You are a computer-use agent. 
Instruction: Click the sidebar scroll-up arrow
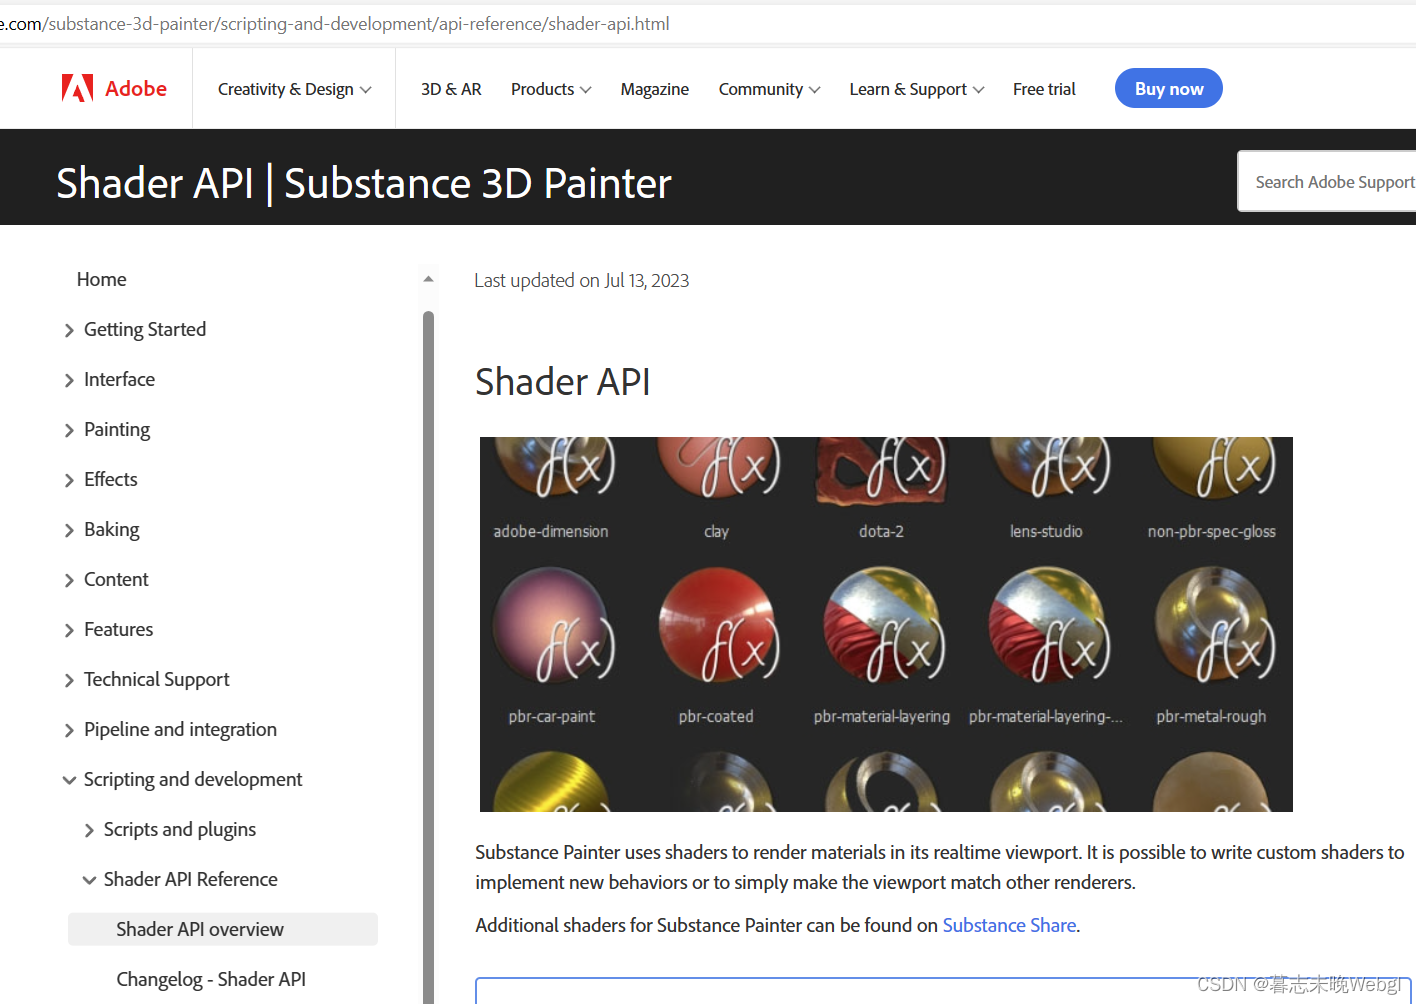pos(428,279)
